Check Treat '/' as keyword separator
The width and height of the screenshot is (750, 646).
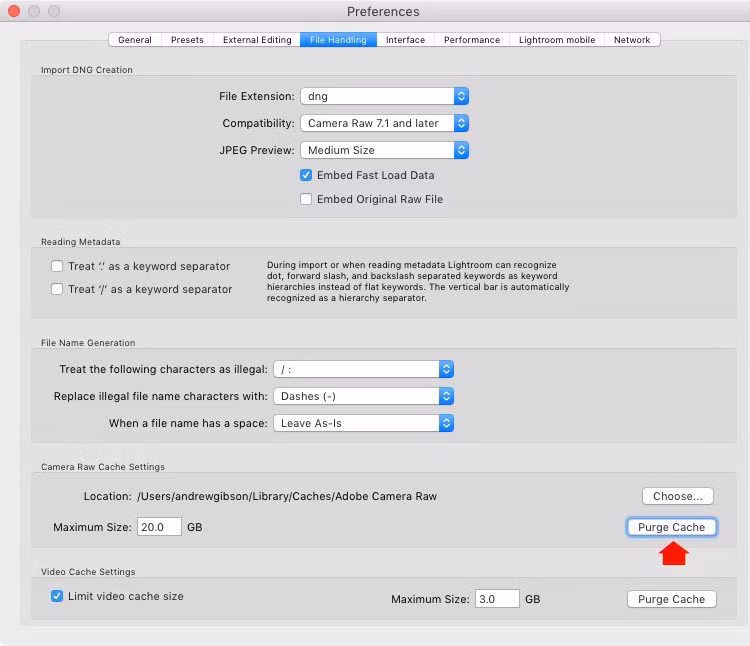[x=57, y=289]
